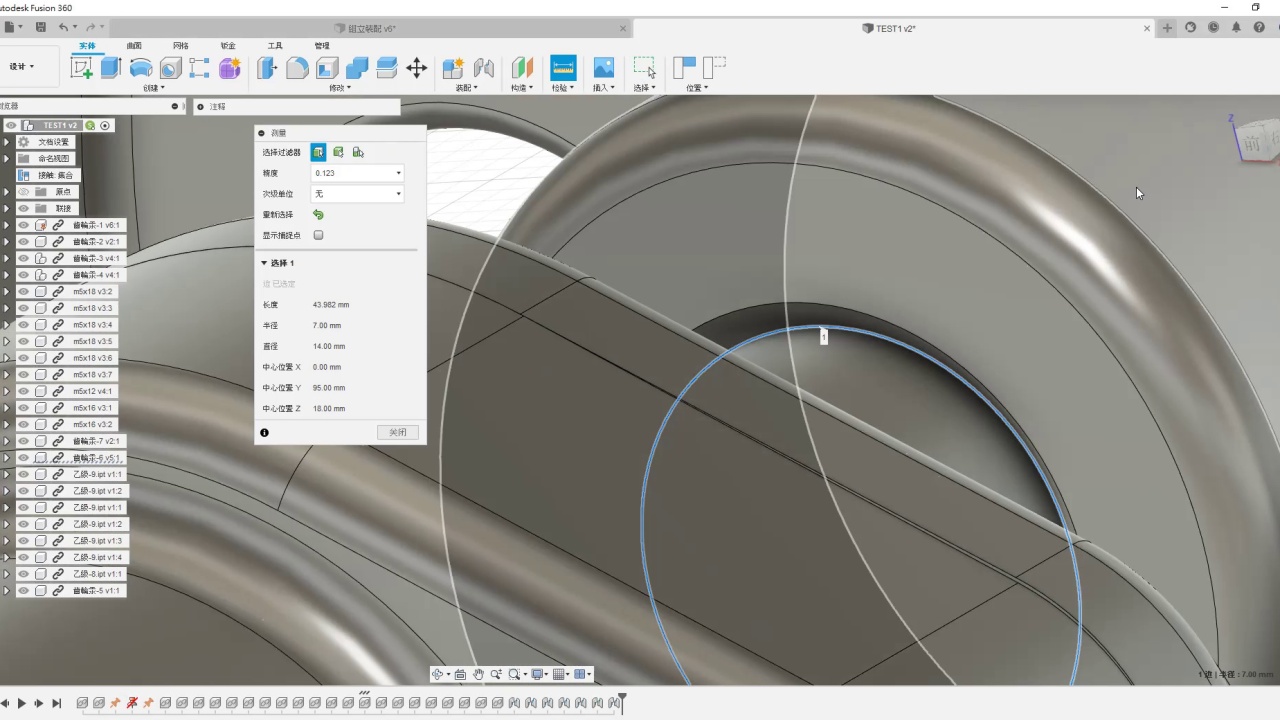Select the Fillet tool
Viewport: 1280px width, 720px height.
[297, 68]
